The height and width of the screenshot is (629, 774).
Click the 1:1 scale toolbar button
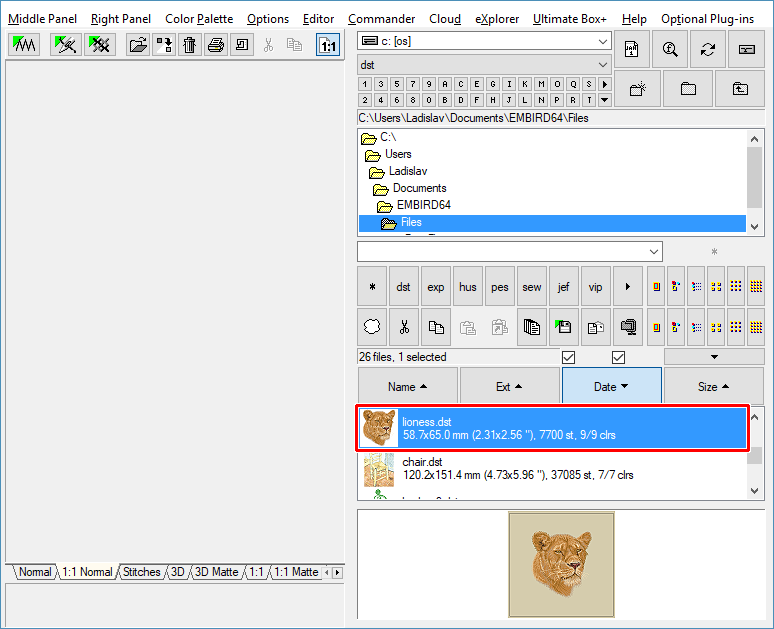327,45
